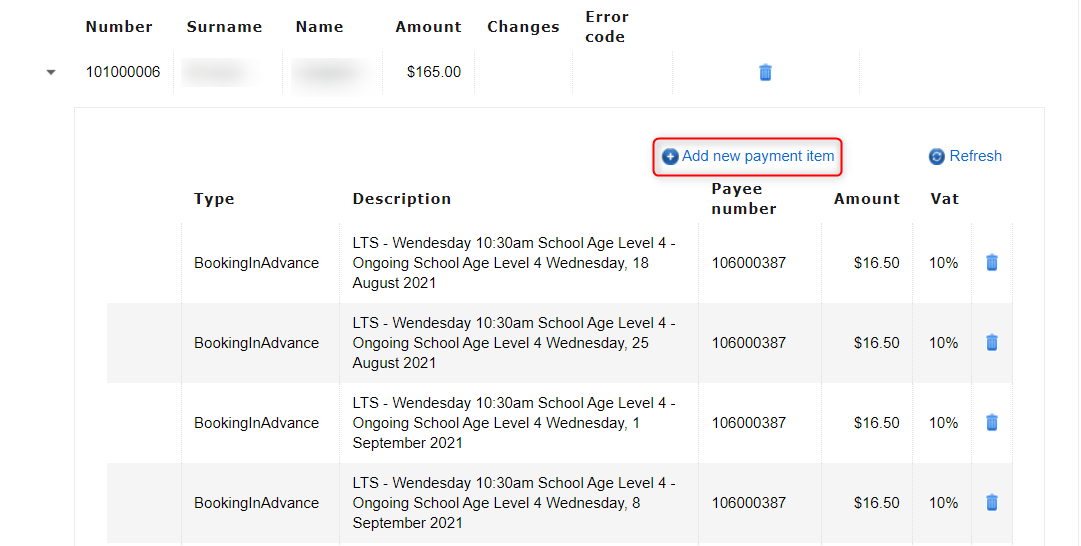Image resolution: width=1081 pixels, height=546 pixels.
Task: Select the $165.00 total amount cell
Action: click(x=433, y=72)
